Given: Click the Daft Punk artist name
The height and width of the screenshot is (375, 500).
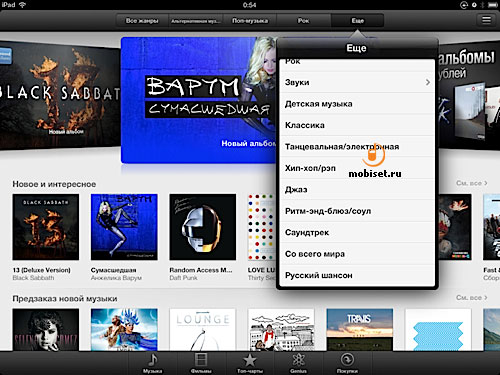Looking at the screenshot, I should (183, 278).
